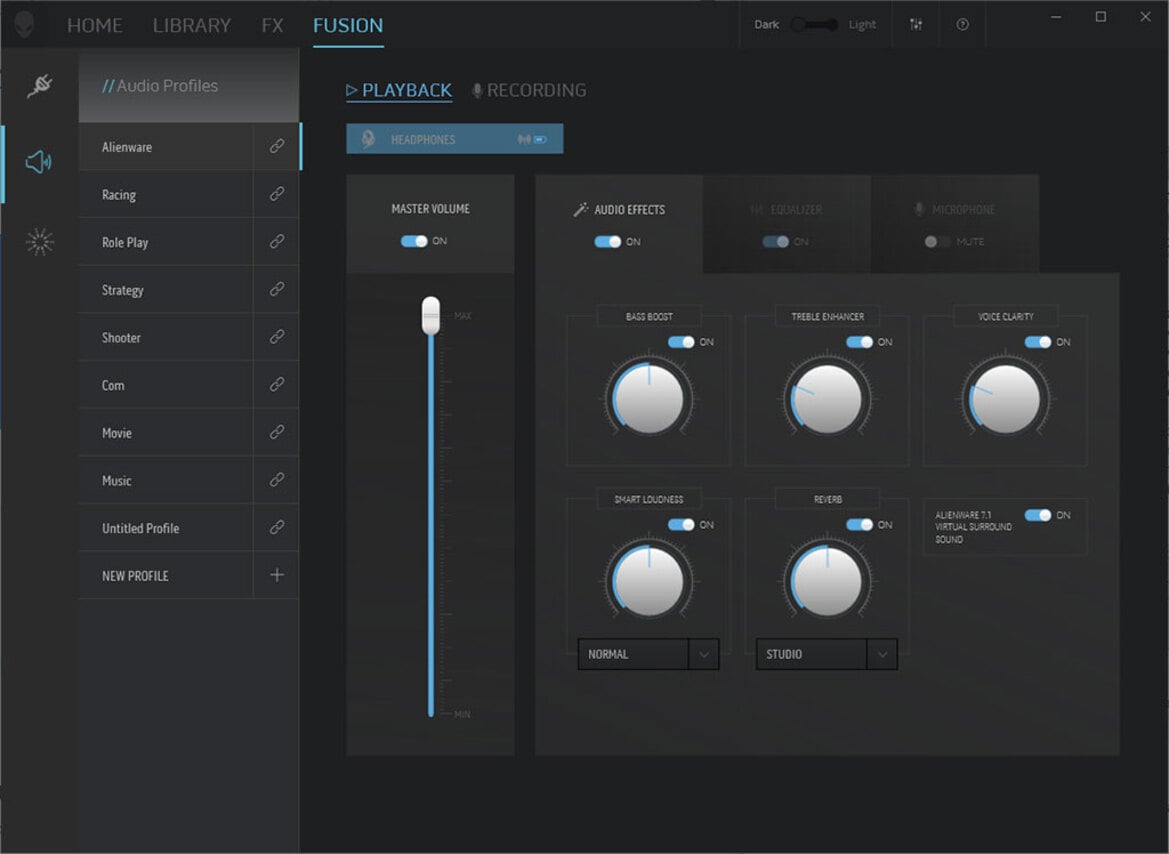The width and height of the screenshot is (1169, 854).
Task: Click the Bass Boost knob
Action: 649,399
